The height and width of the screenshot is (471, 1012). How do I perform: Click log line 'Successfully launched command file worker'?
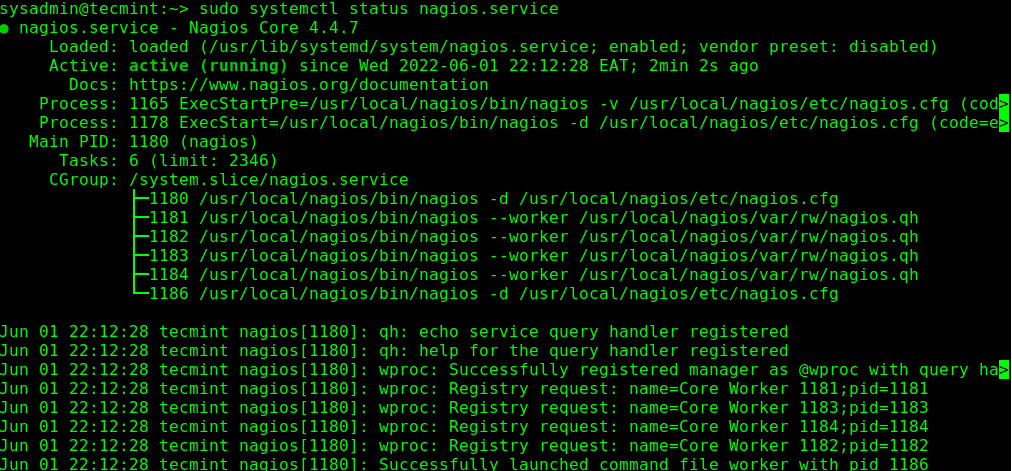pyautogui.click(x=464, y=465)
